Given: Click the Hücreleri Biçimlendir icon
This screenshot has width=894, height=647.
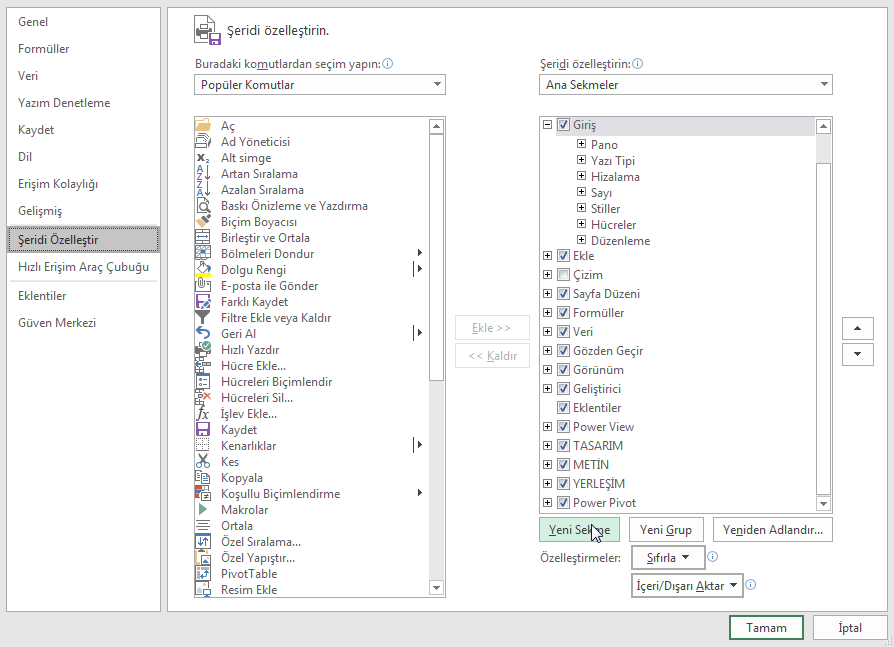Looking at the screenshot, I should [203, 381].
